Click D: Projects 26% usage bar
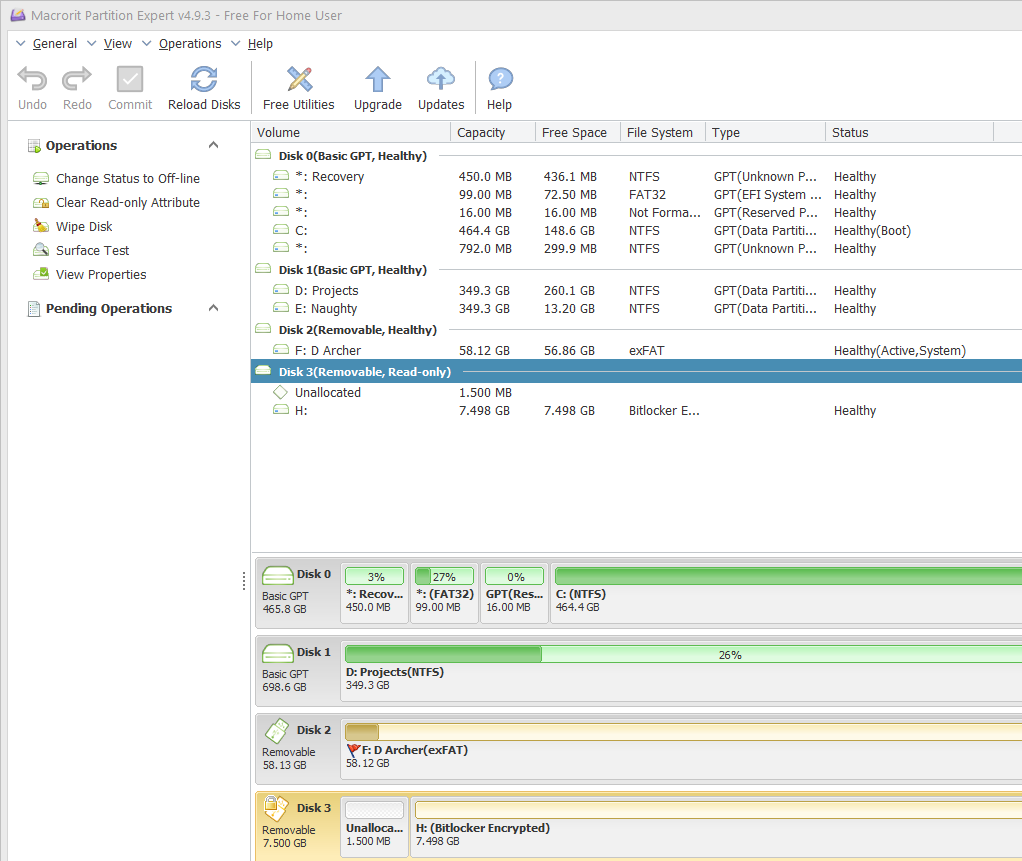 683,654
